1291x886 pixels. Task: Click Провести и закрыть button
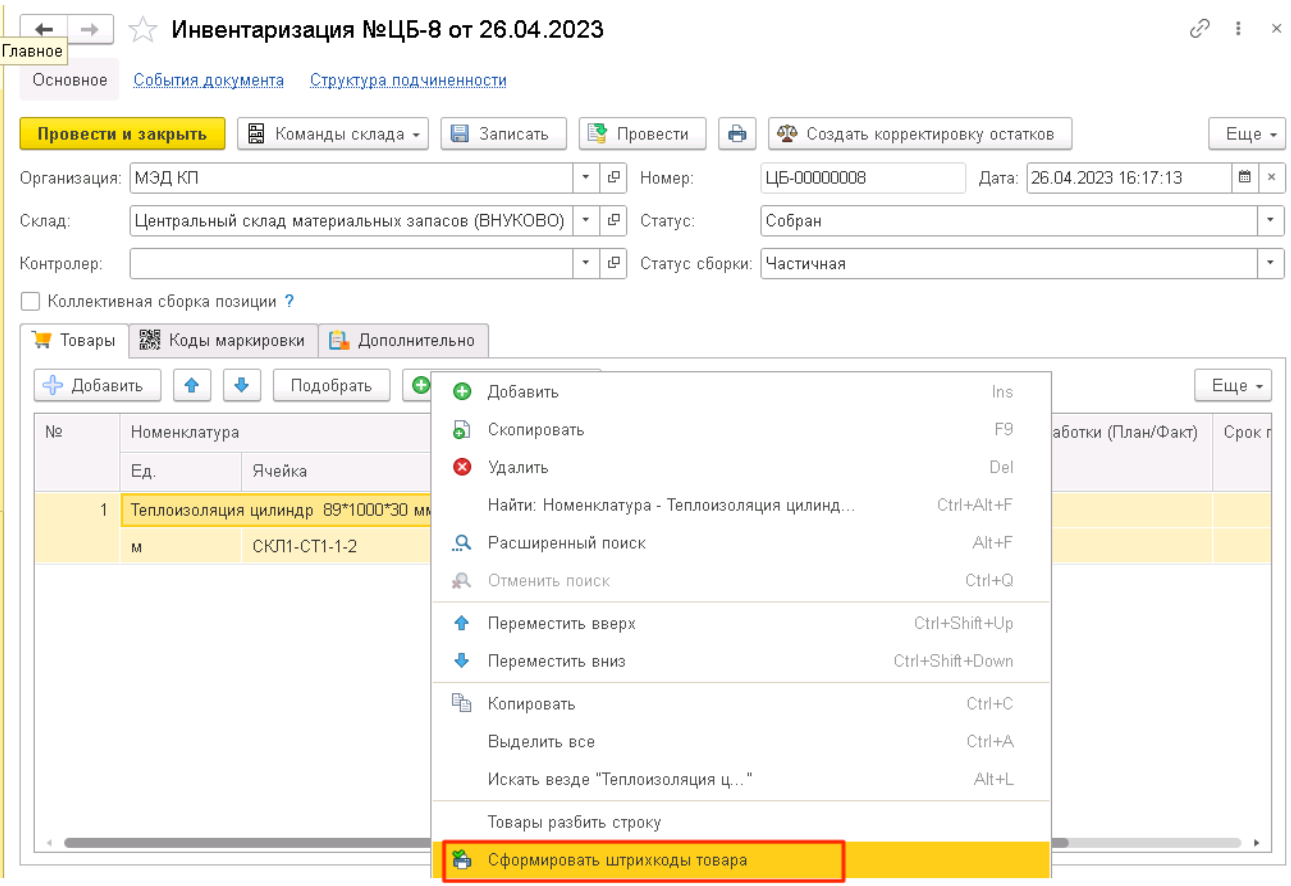tap(122, 134)
